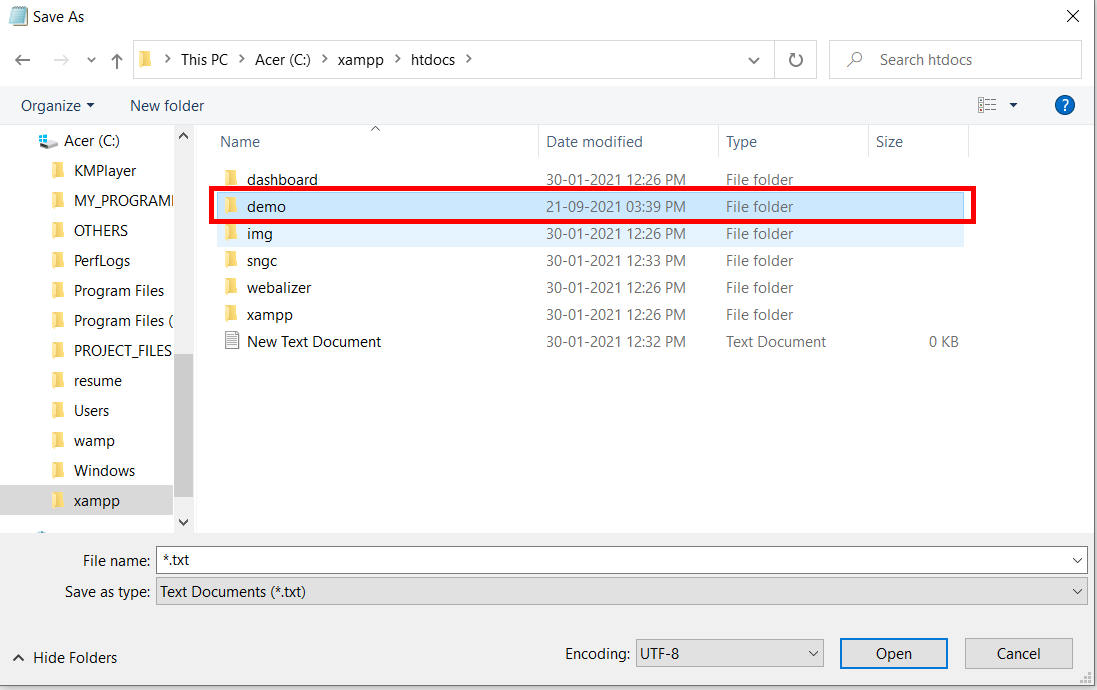Screen dimensions: 1097x690
Task: Open the Help question mark icon
Action: tap(1064, 105)
